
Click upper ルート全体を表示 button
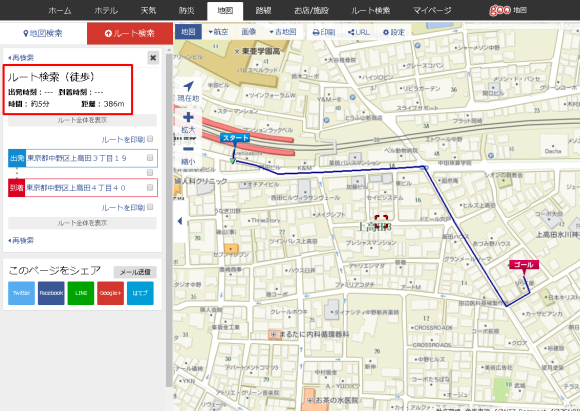click(x=82, y=120)
